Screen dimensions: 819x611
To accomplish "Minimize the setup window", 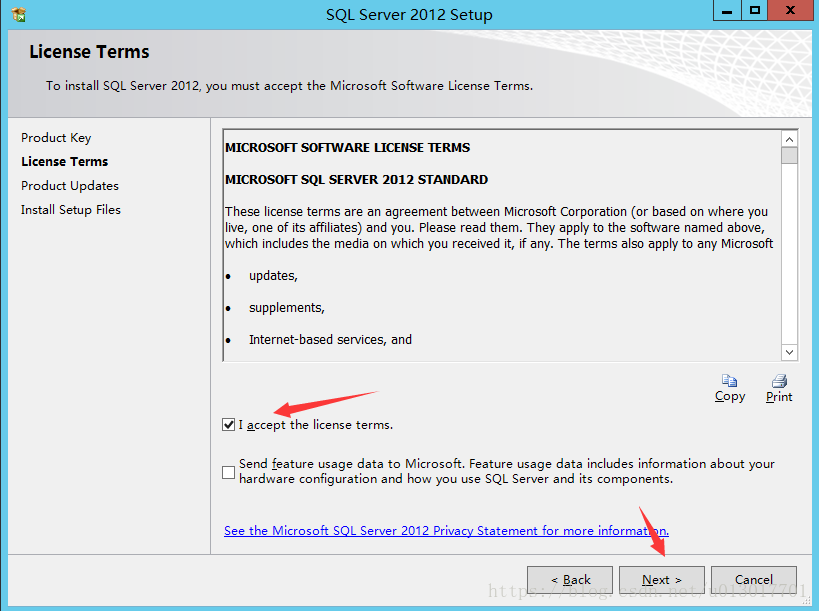I will tap(727, 10).
